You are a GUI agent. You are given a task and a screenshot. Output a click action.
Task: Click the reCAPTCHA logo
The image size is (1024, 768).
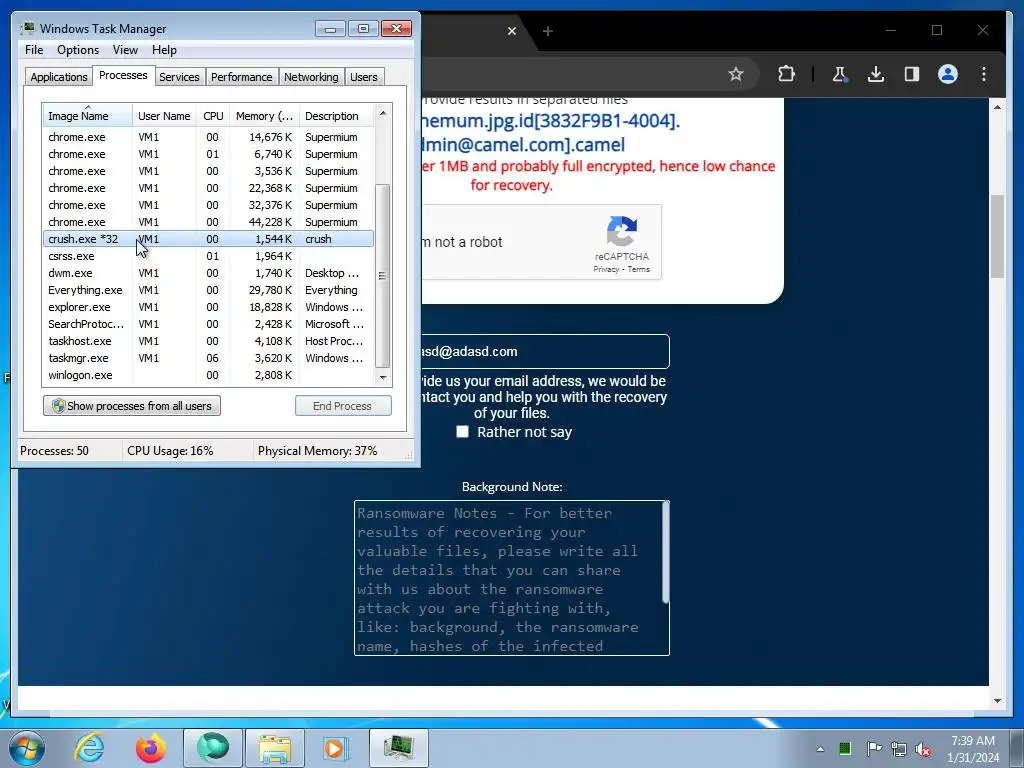click(622, 231)
